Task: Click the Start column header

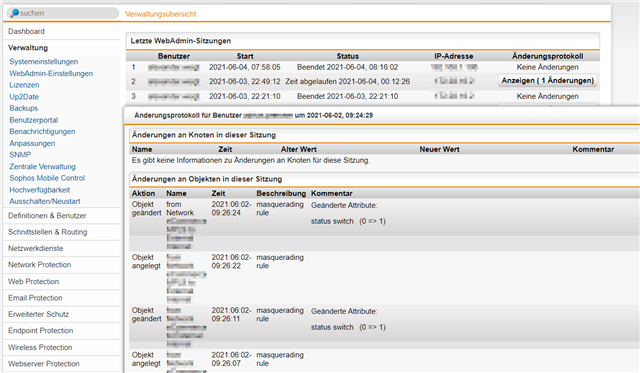Action: tap(245, 56)
